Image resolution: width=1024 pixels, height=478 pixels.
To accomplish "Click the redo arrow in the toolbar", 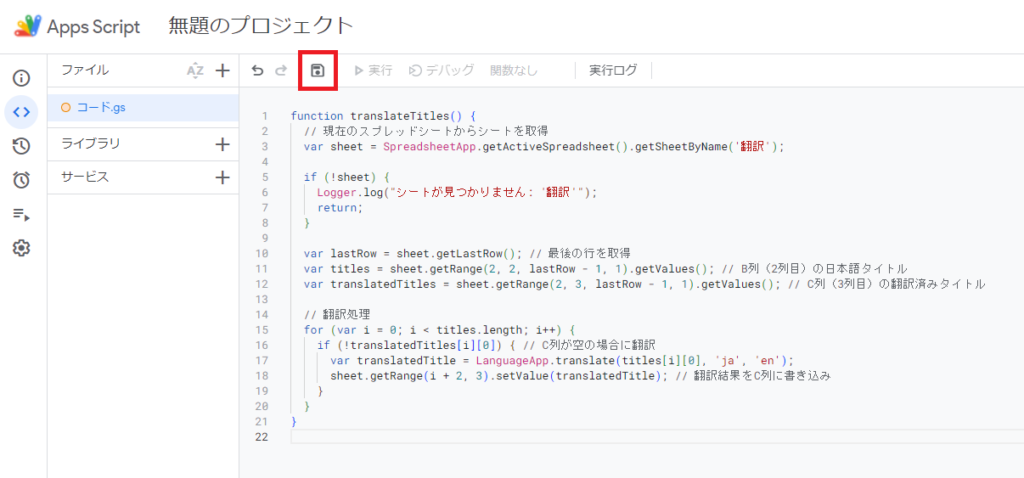I will click(281, 70).
